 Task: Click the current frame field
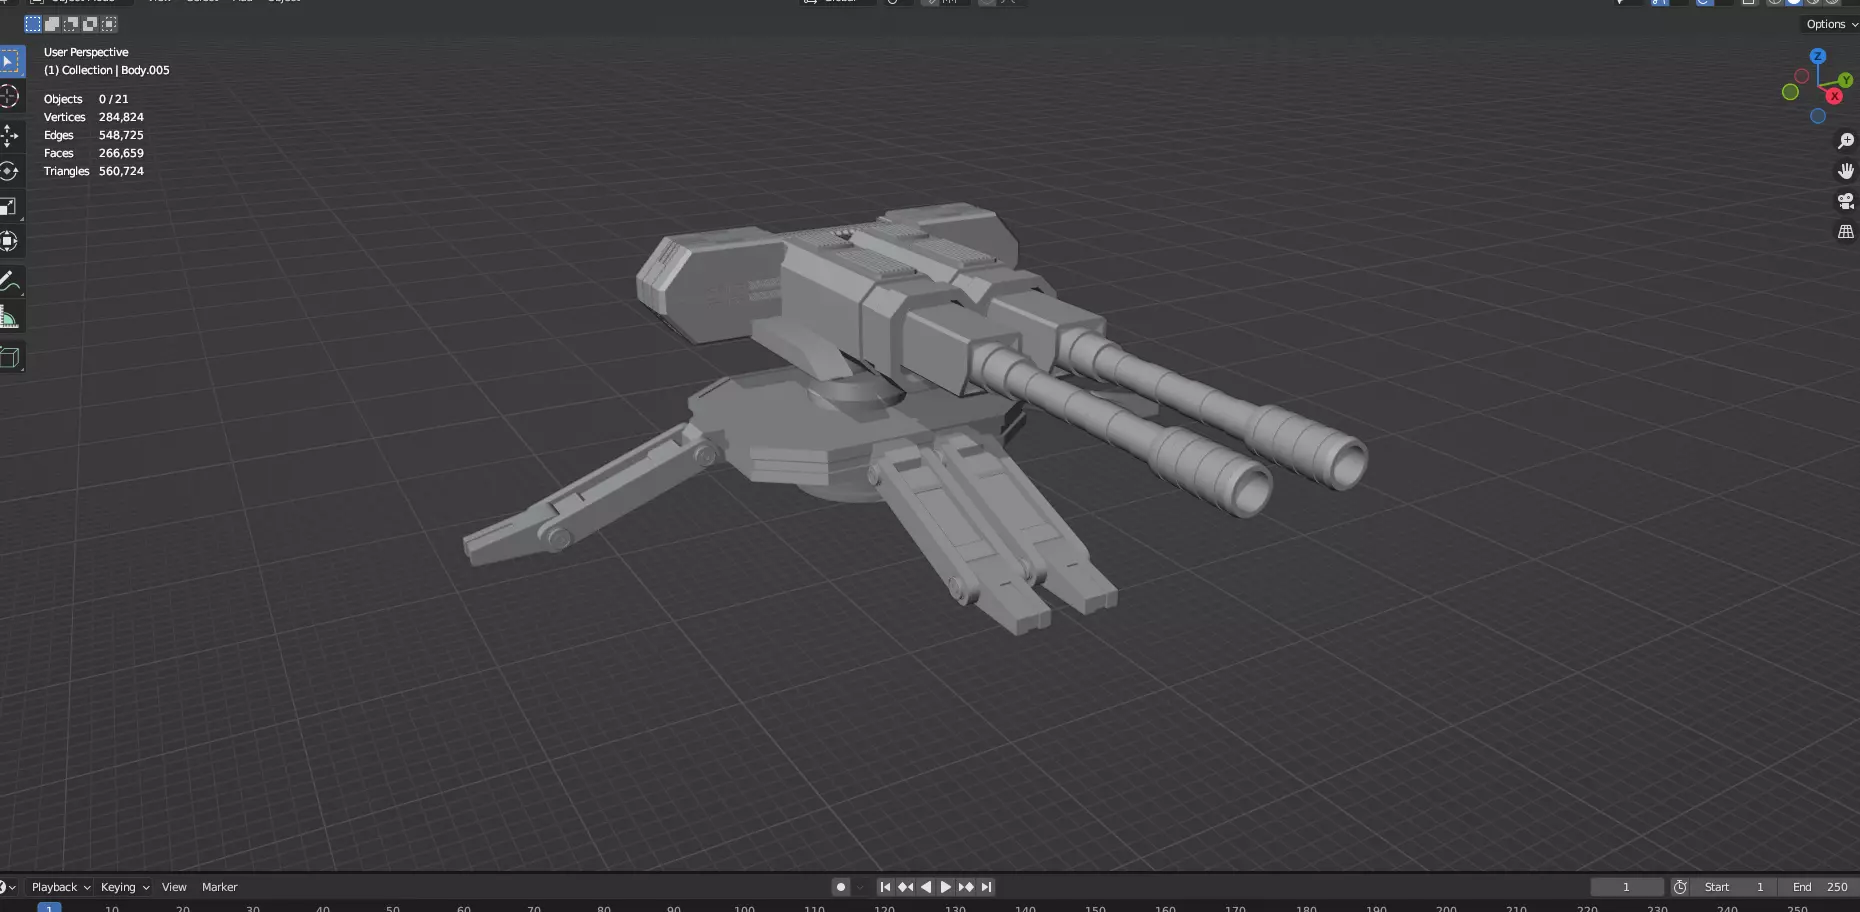(1627, 887)
